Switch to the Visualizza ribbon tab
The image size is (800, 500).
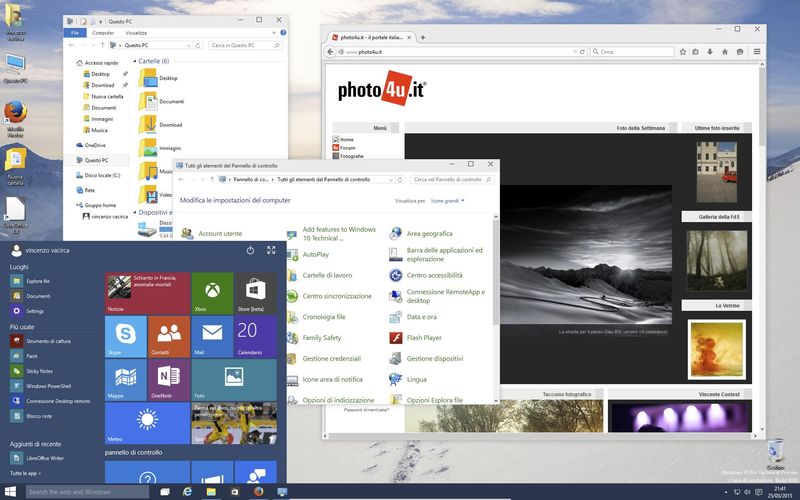pyautogui.click(x=136, y=33)
